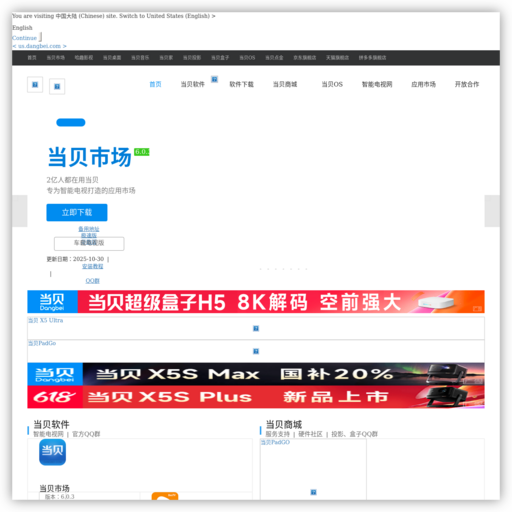Click the first broken logo image in header
Screen dimensions: 512x512
(x=35, y=85)
